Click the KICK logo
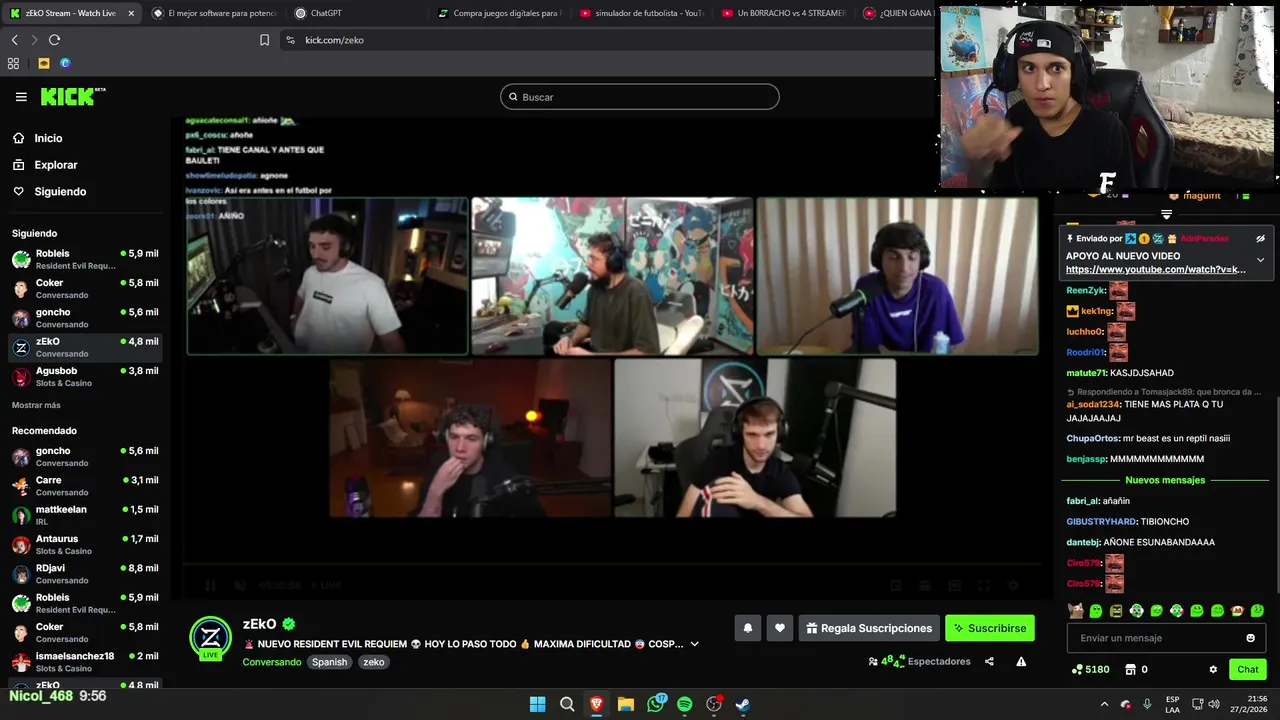 point(72,96)
